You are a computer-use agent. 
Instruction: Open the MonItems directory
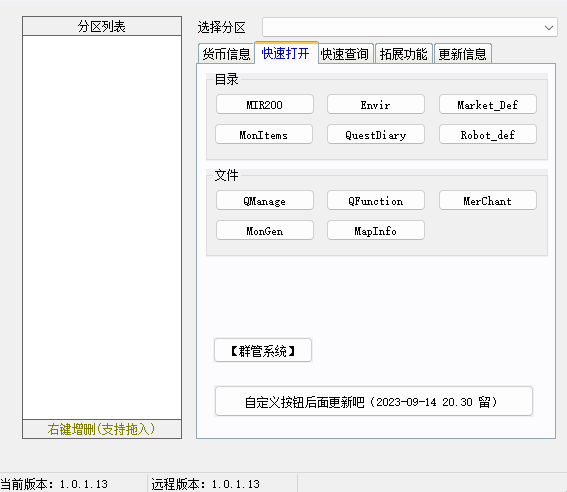[264, 135]
